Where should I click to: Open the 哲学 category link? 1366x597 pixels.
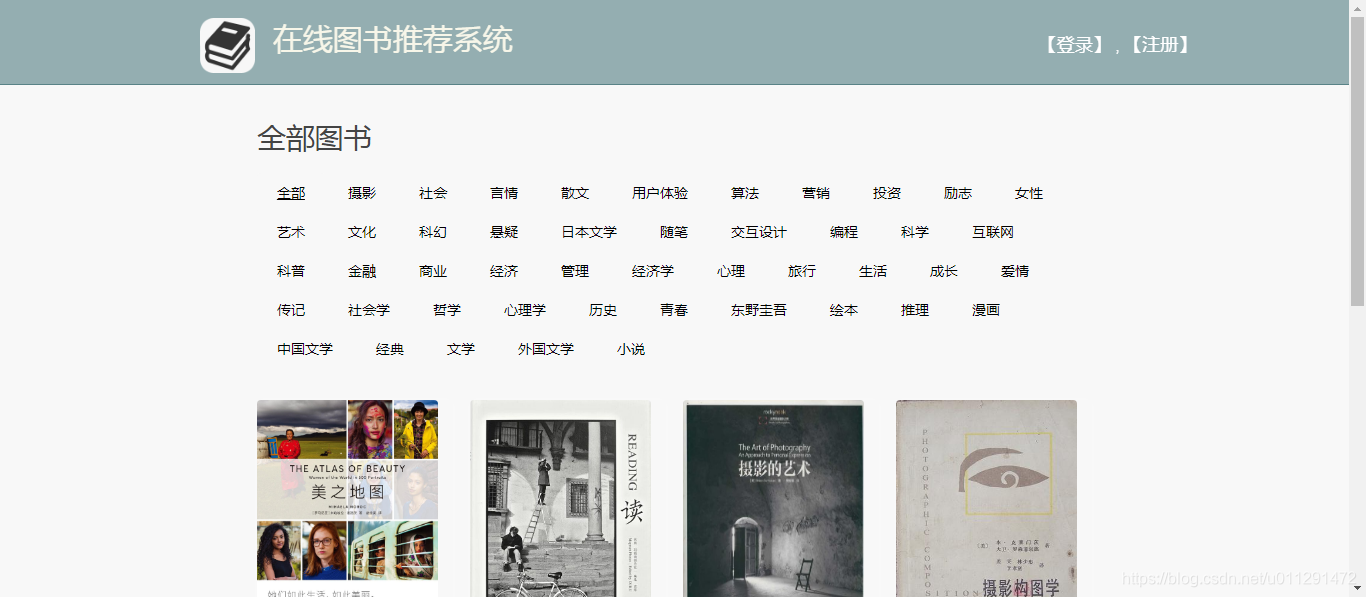coord(447,310)
